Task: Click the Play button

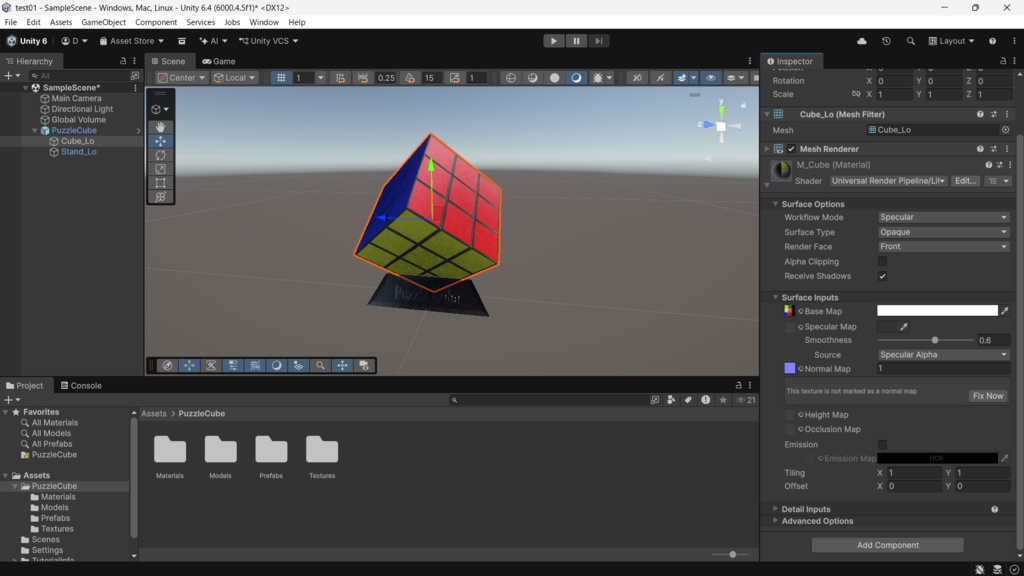Action: point(554,40)
